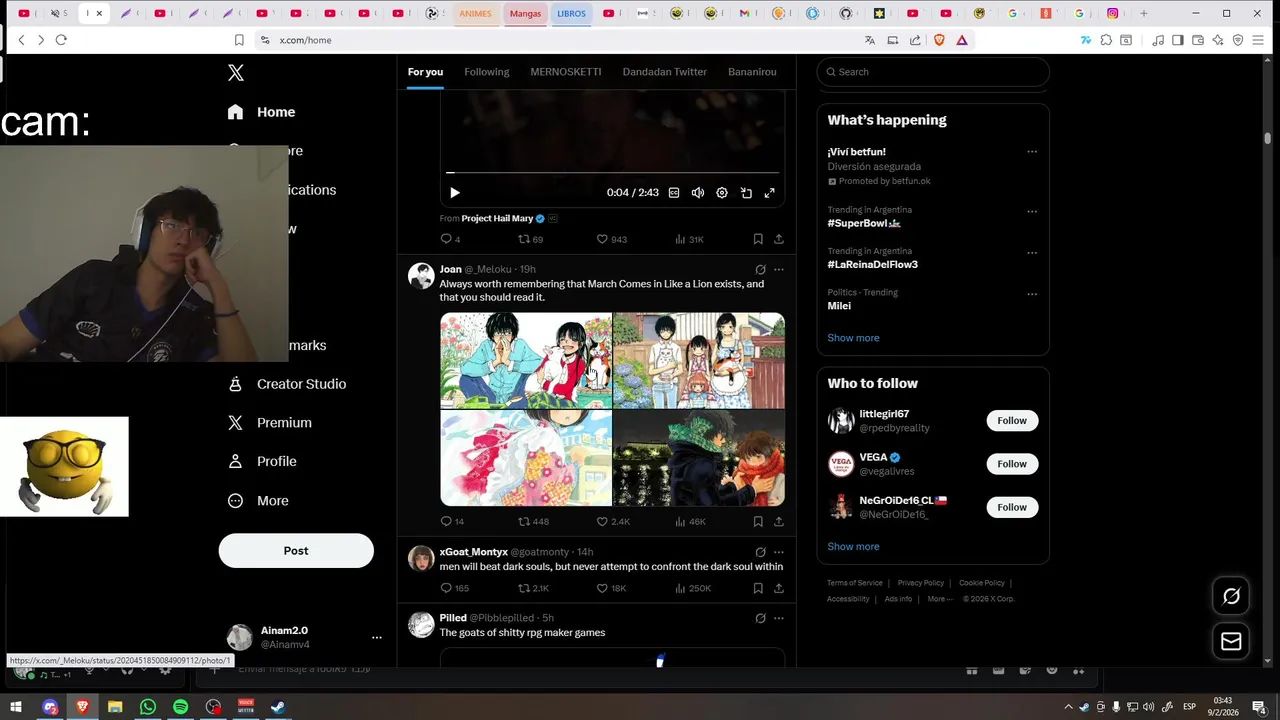Open account menu dots beside Ainam2.0
This screenshot has height=720, width=1280.
(x=377, y=638)
